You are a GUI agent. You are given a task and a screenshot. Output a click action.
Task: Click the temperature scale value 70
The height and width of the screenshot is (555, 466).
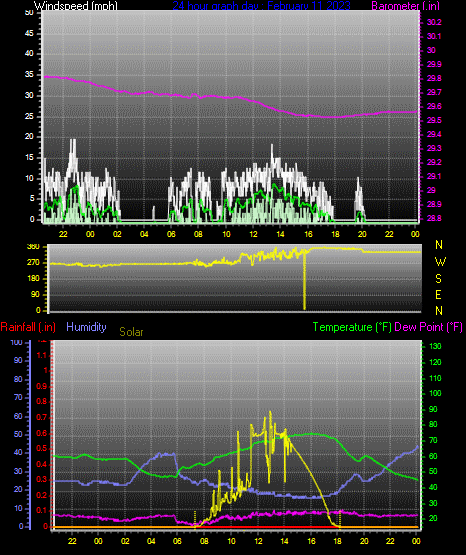[x=433, y=440]
